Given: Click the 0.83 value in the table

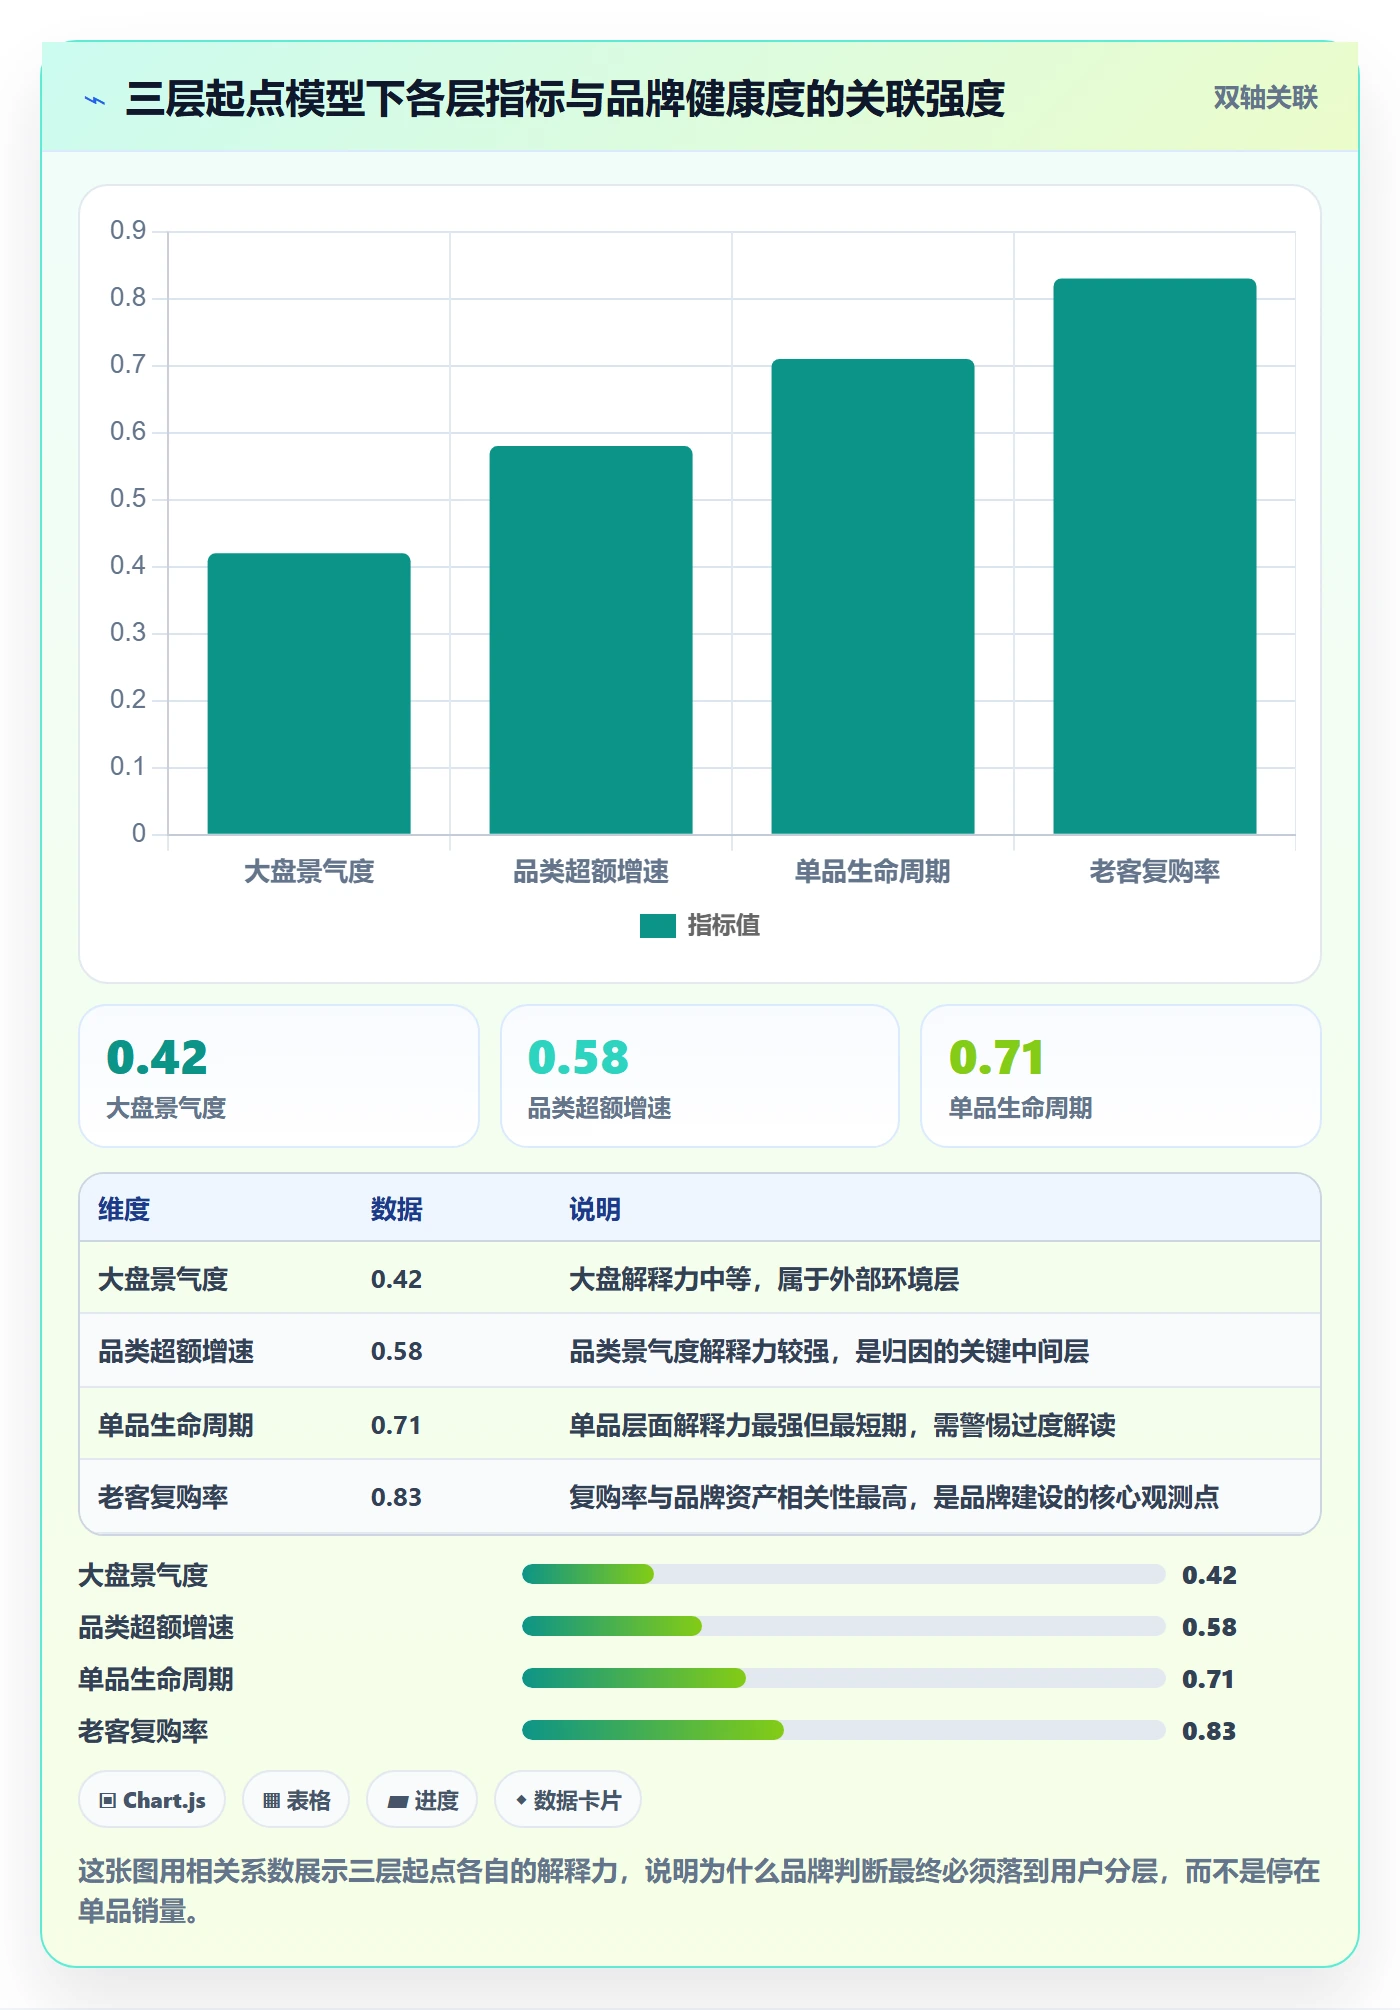Looking at the screenshot, I should pos(396,1497).
